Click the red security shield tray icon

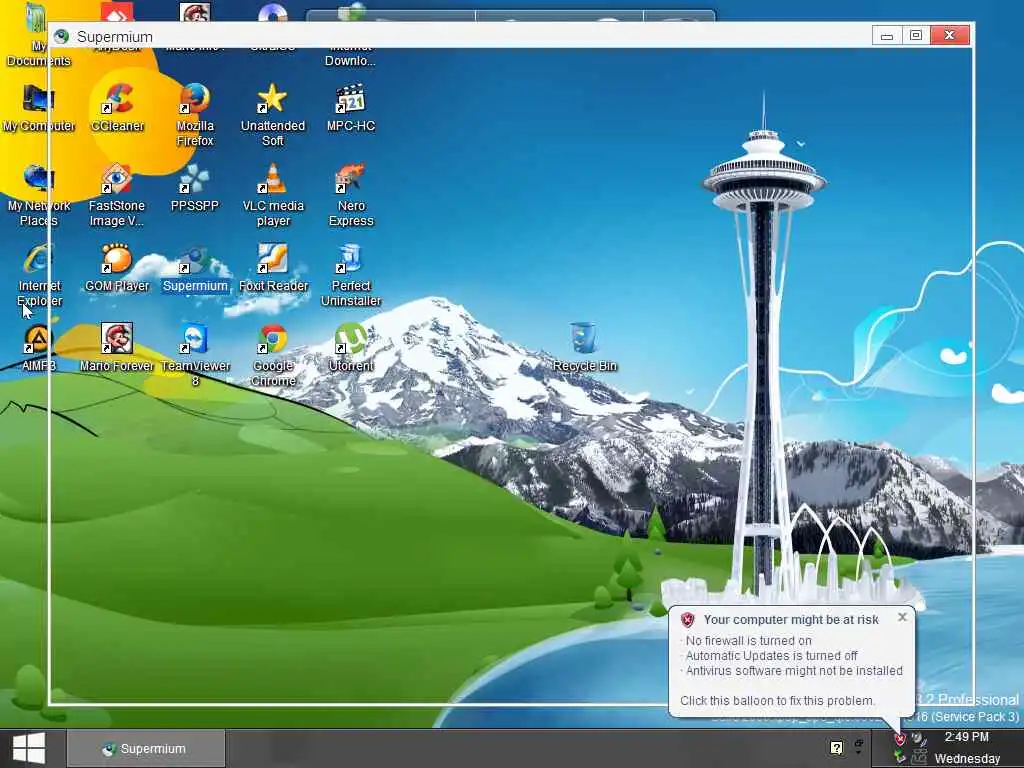[x=900, y=739]
